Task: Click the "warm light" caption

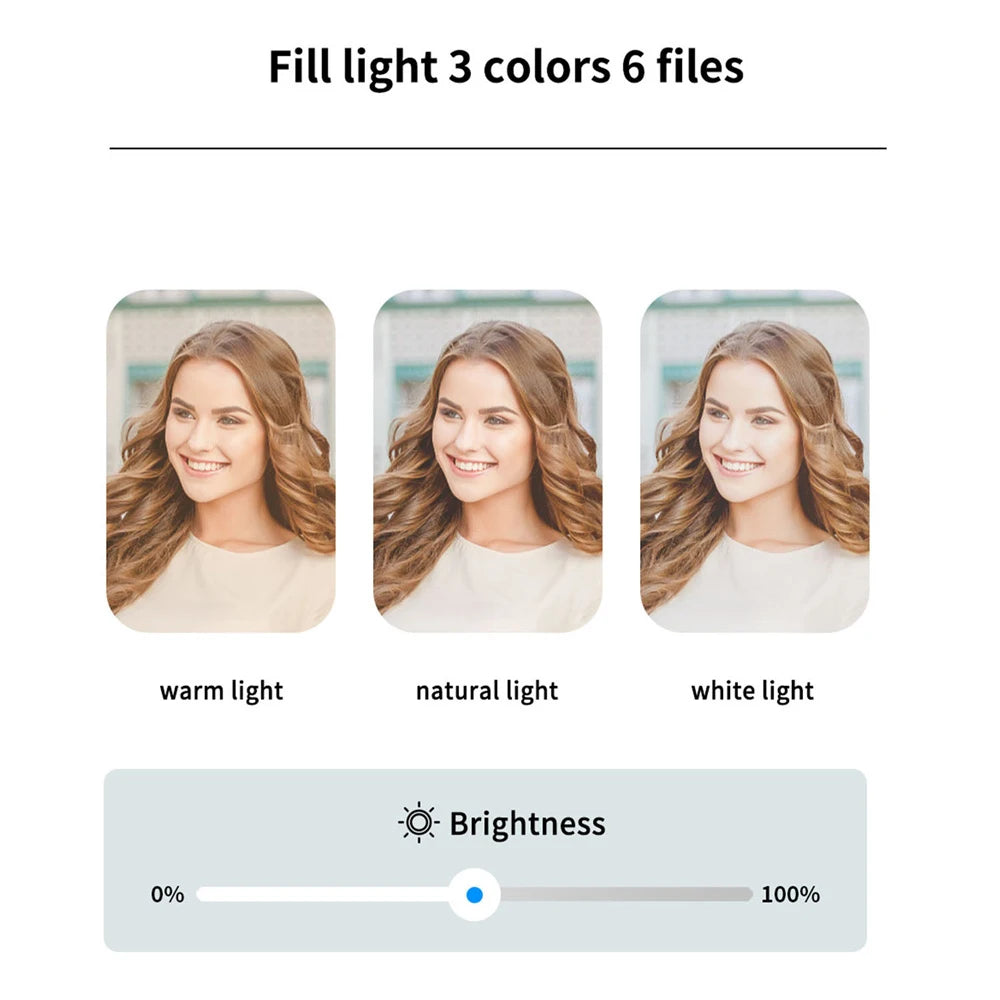Action: [x=221, y=691]
